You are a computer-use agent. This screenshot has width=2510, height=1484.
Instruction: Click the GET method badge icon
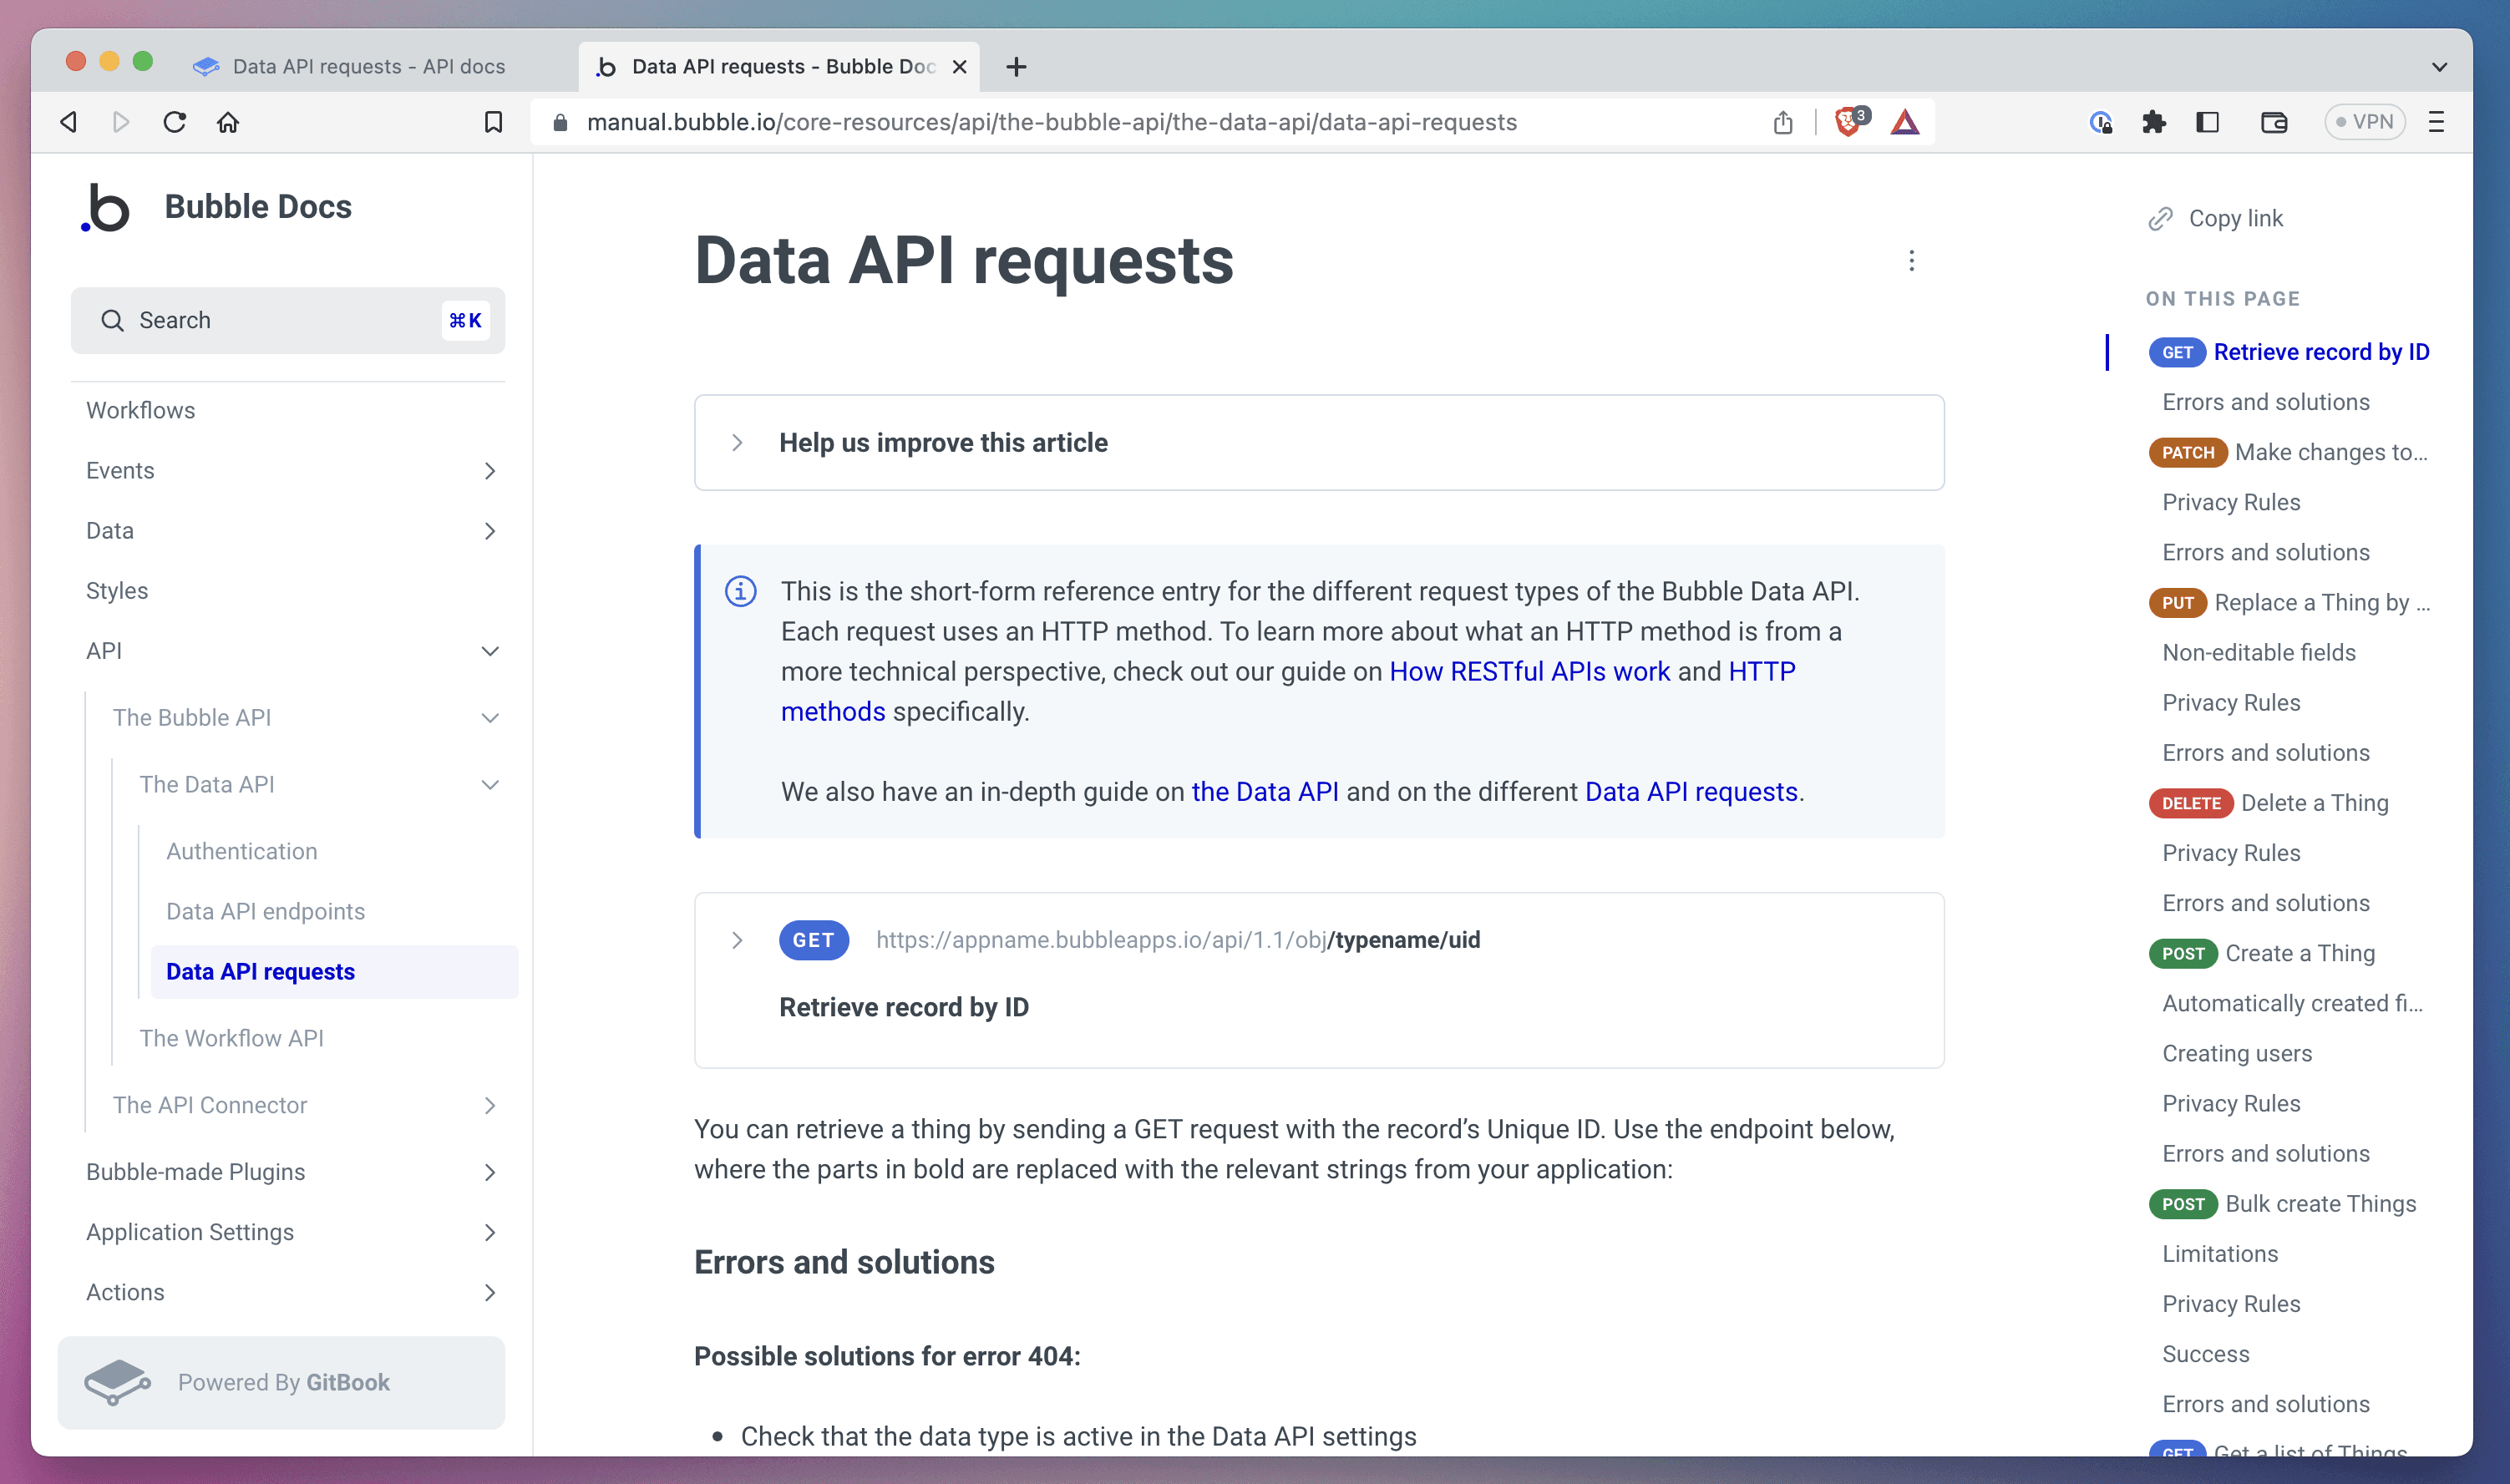(814, 940)
